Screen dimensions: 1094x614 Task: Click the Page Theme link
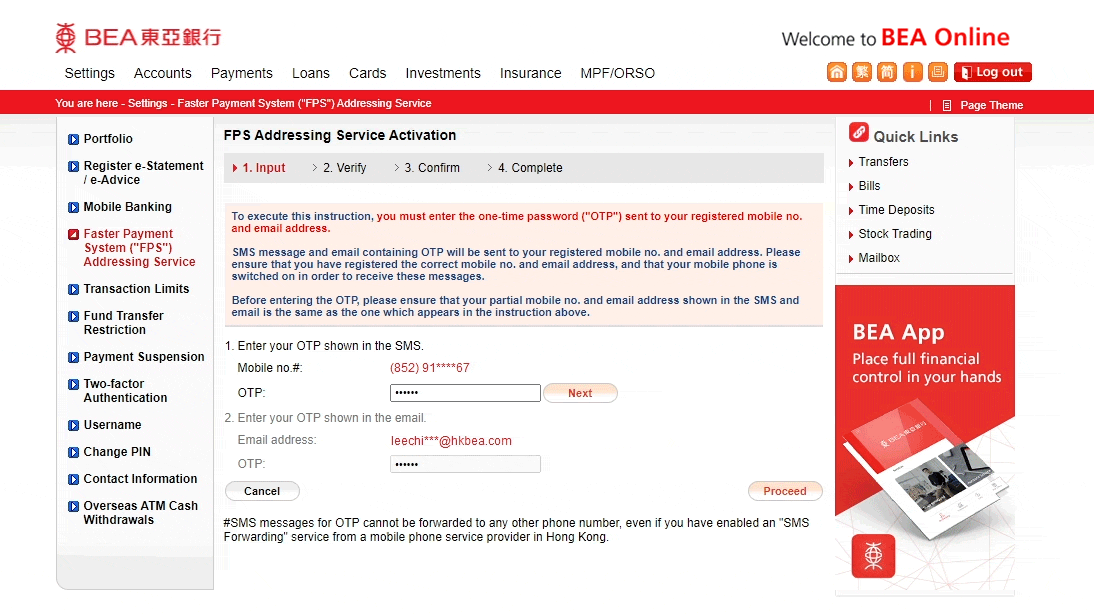click(x=991, y=105)
